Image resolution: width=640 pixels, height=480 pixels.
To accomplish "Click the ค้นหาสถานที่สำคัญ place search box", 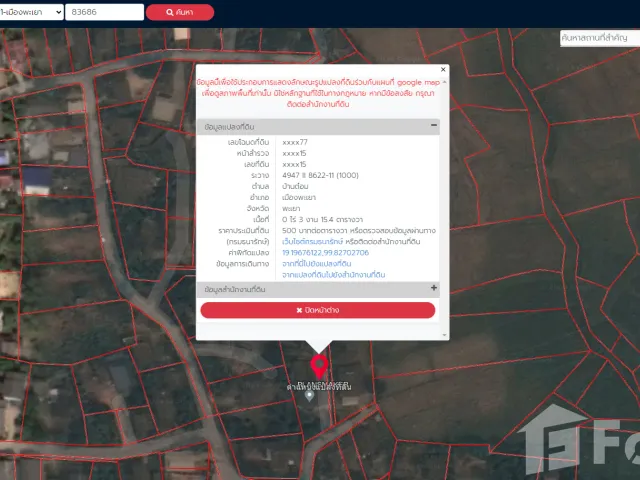I will pos(600,38).
